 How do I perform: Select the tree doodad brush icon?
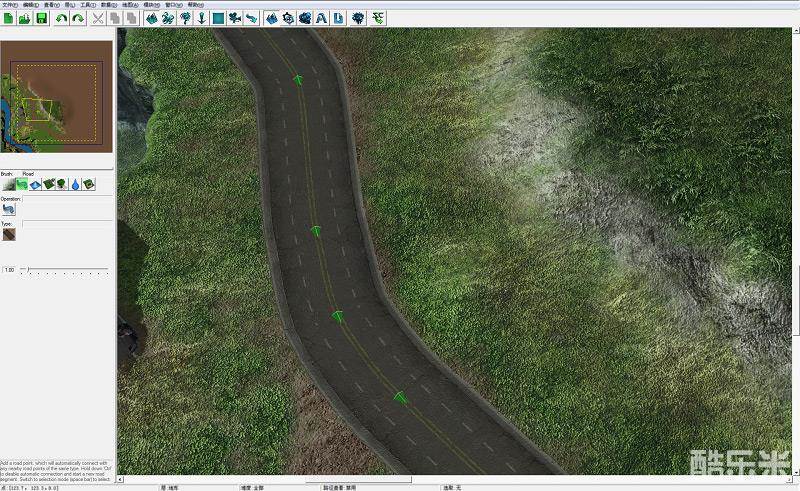coord(62,184)
